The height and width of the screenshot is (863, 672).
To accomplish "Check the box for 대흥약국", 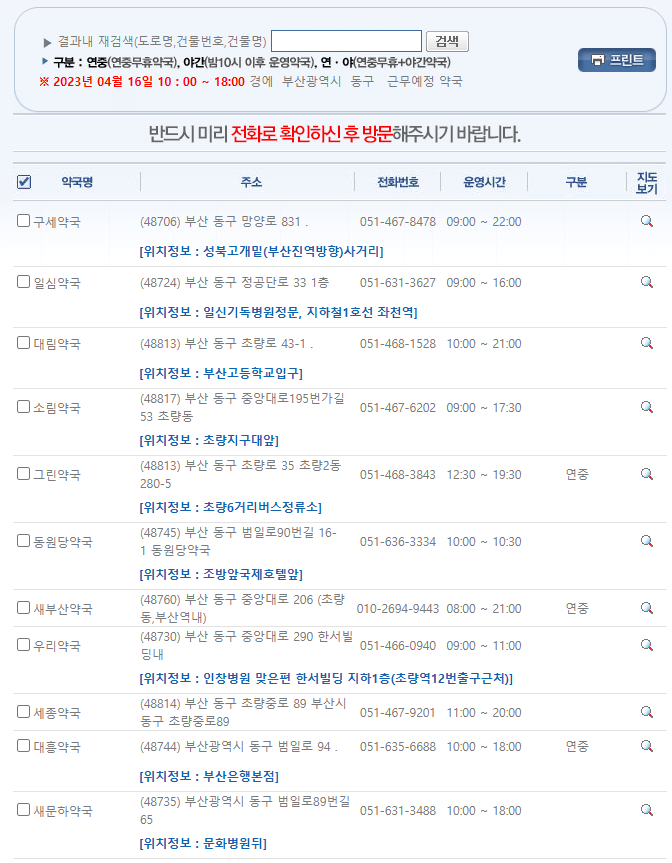I will 23,746.
